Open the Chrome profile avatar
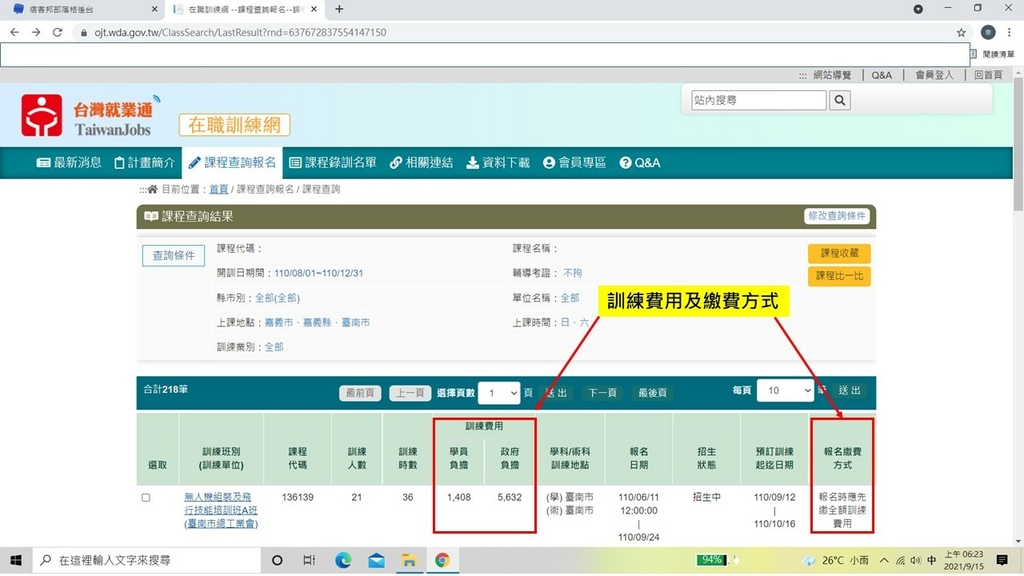Screen dimensions: 1024x576 click(x=988, y=32)
